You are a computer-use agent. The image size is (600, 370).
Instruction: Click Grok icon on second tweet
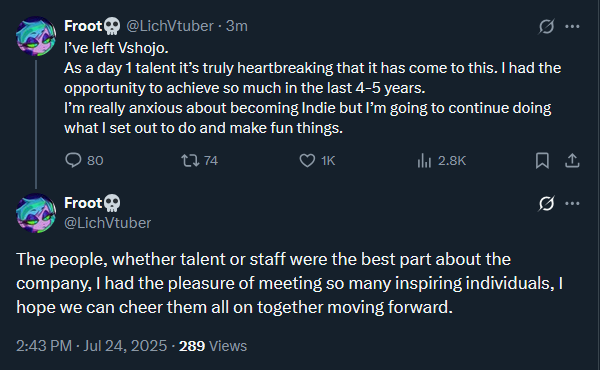pos(546,203)
